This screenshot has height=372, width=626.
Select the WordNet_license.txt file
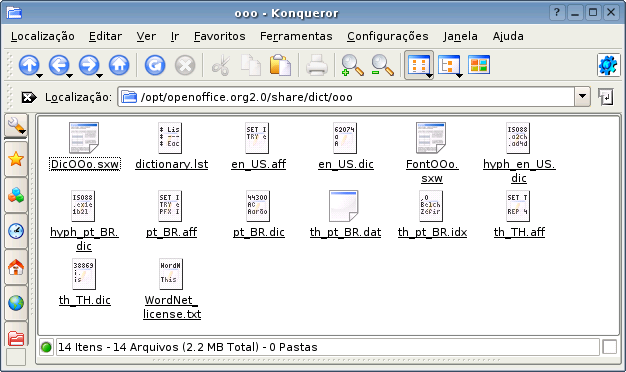pos(172,289)
